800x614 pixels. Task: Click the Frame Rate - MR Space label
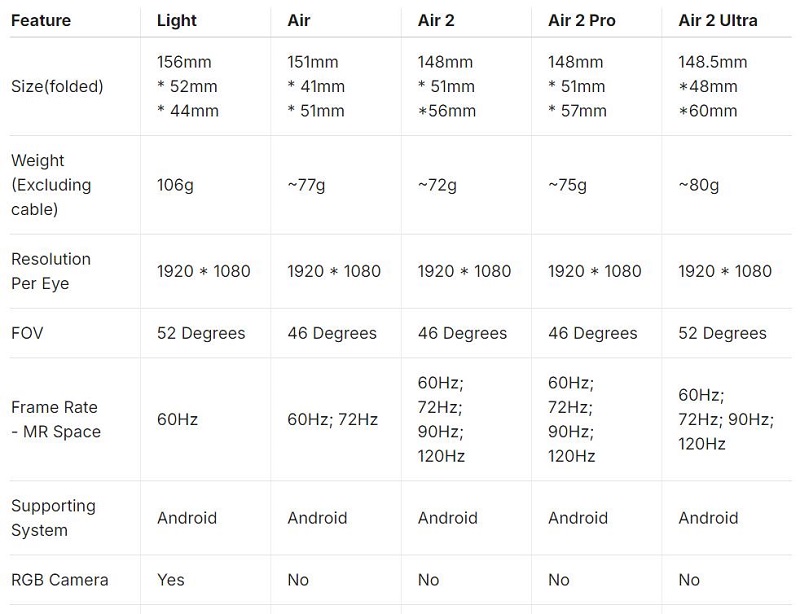(x=55, y=420)
